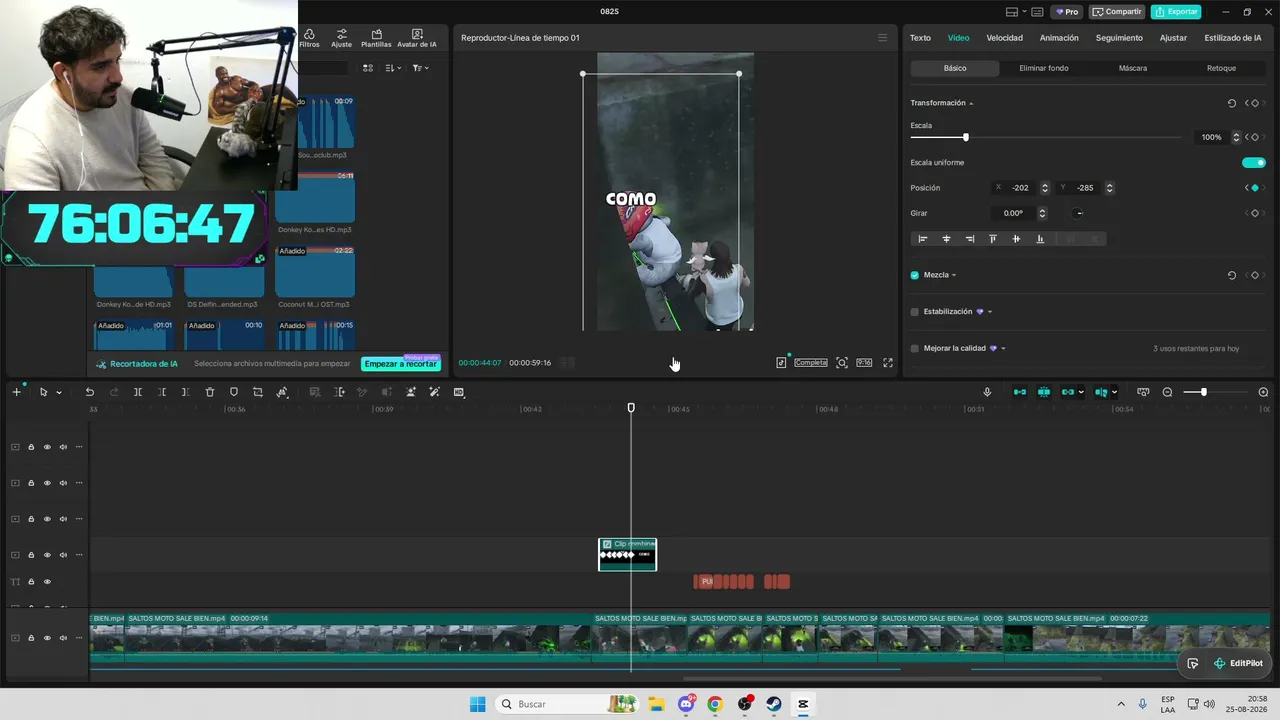
Task: Click the split clip icon in timeline toolbar
Action: 138,392
